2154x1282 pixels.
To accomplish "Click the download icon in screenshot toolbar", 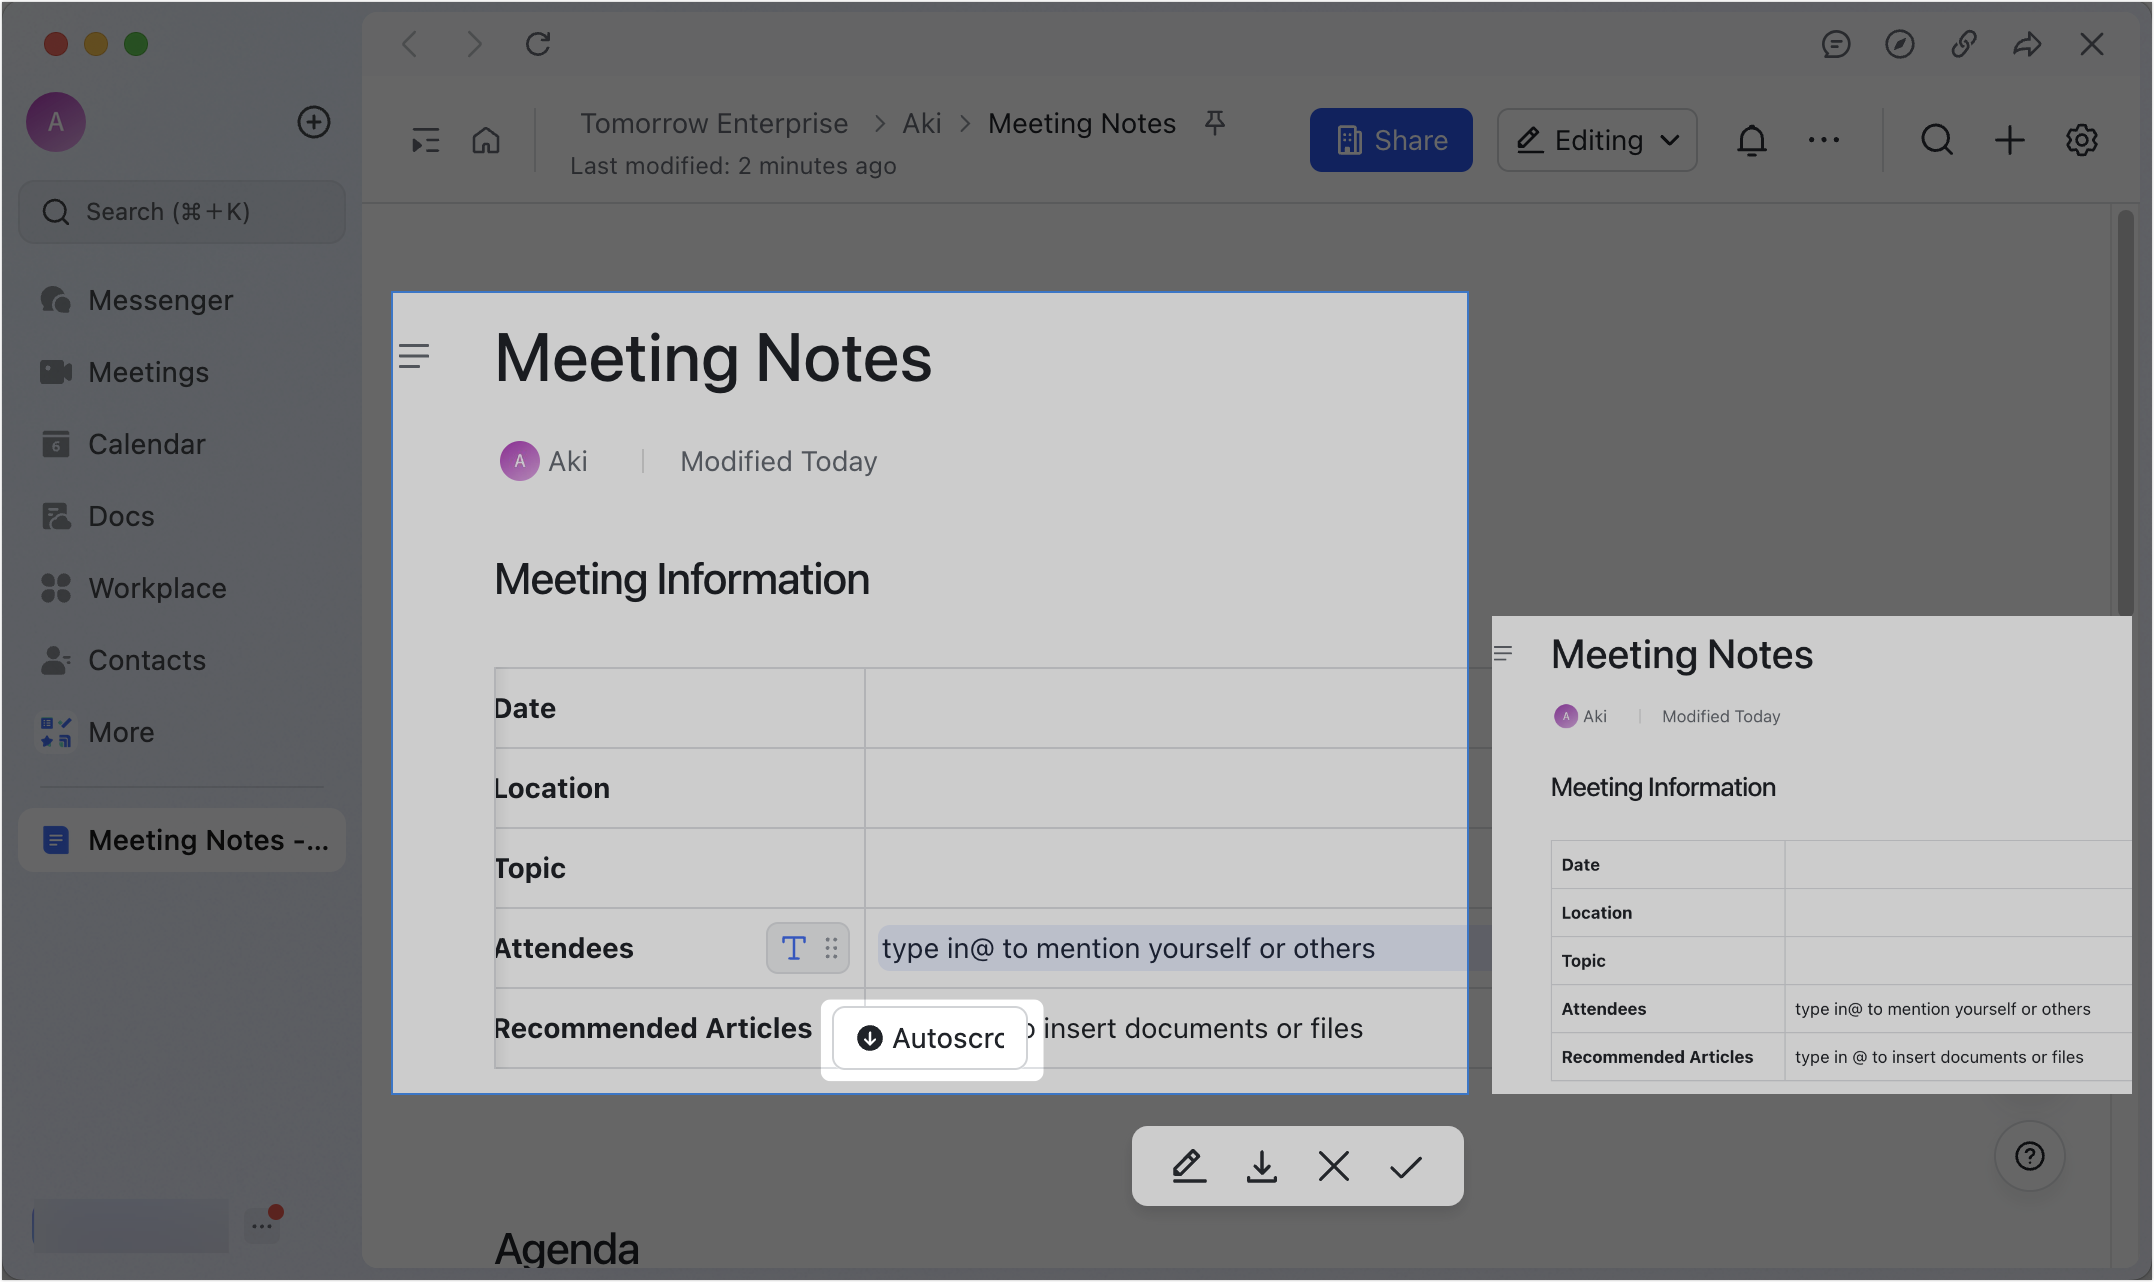I will pyautogui.click(x=1262, y=1166).
